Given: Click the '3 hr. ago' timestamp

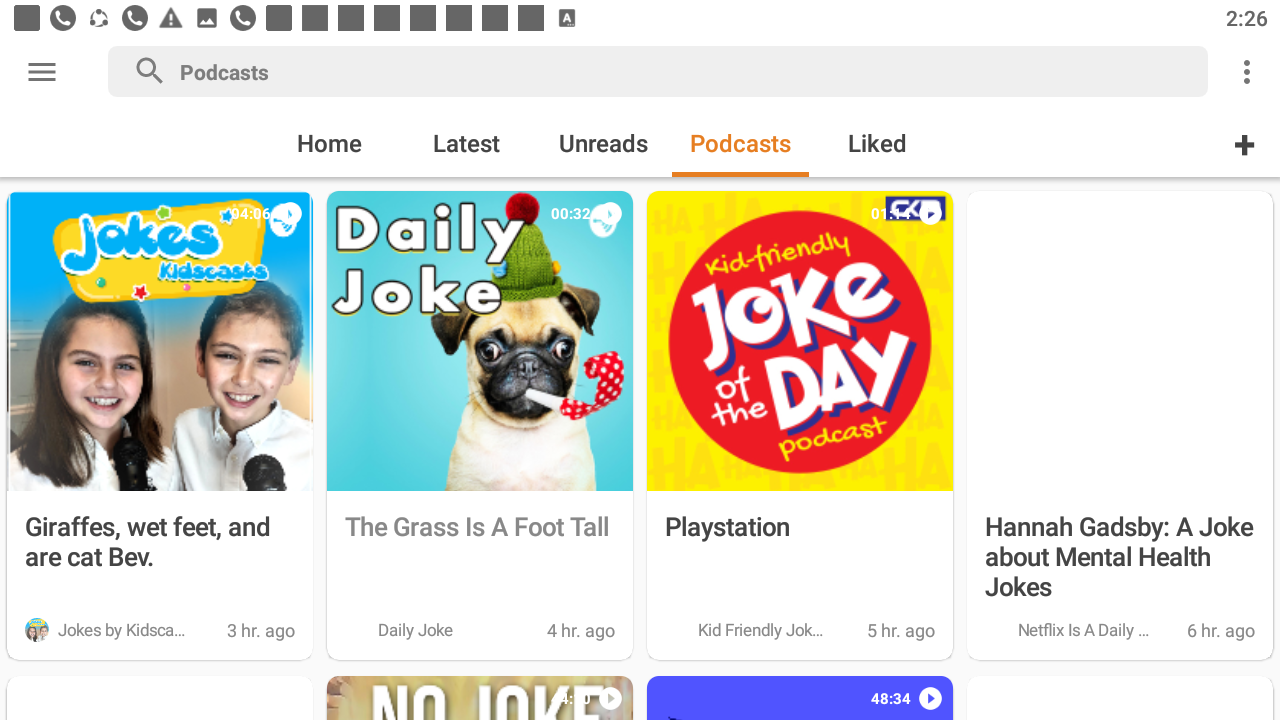Looking at the screenshot, I should pyautogui.click(x=261, y=631).
